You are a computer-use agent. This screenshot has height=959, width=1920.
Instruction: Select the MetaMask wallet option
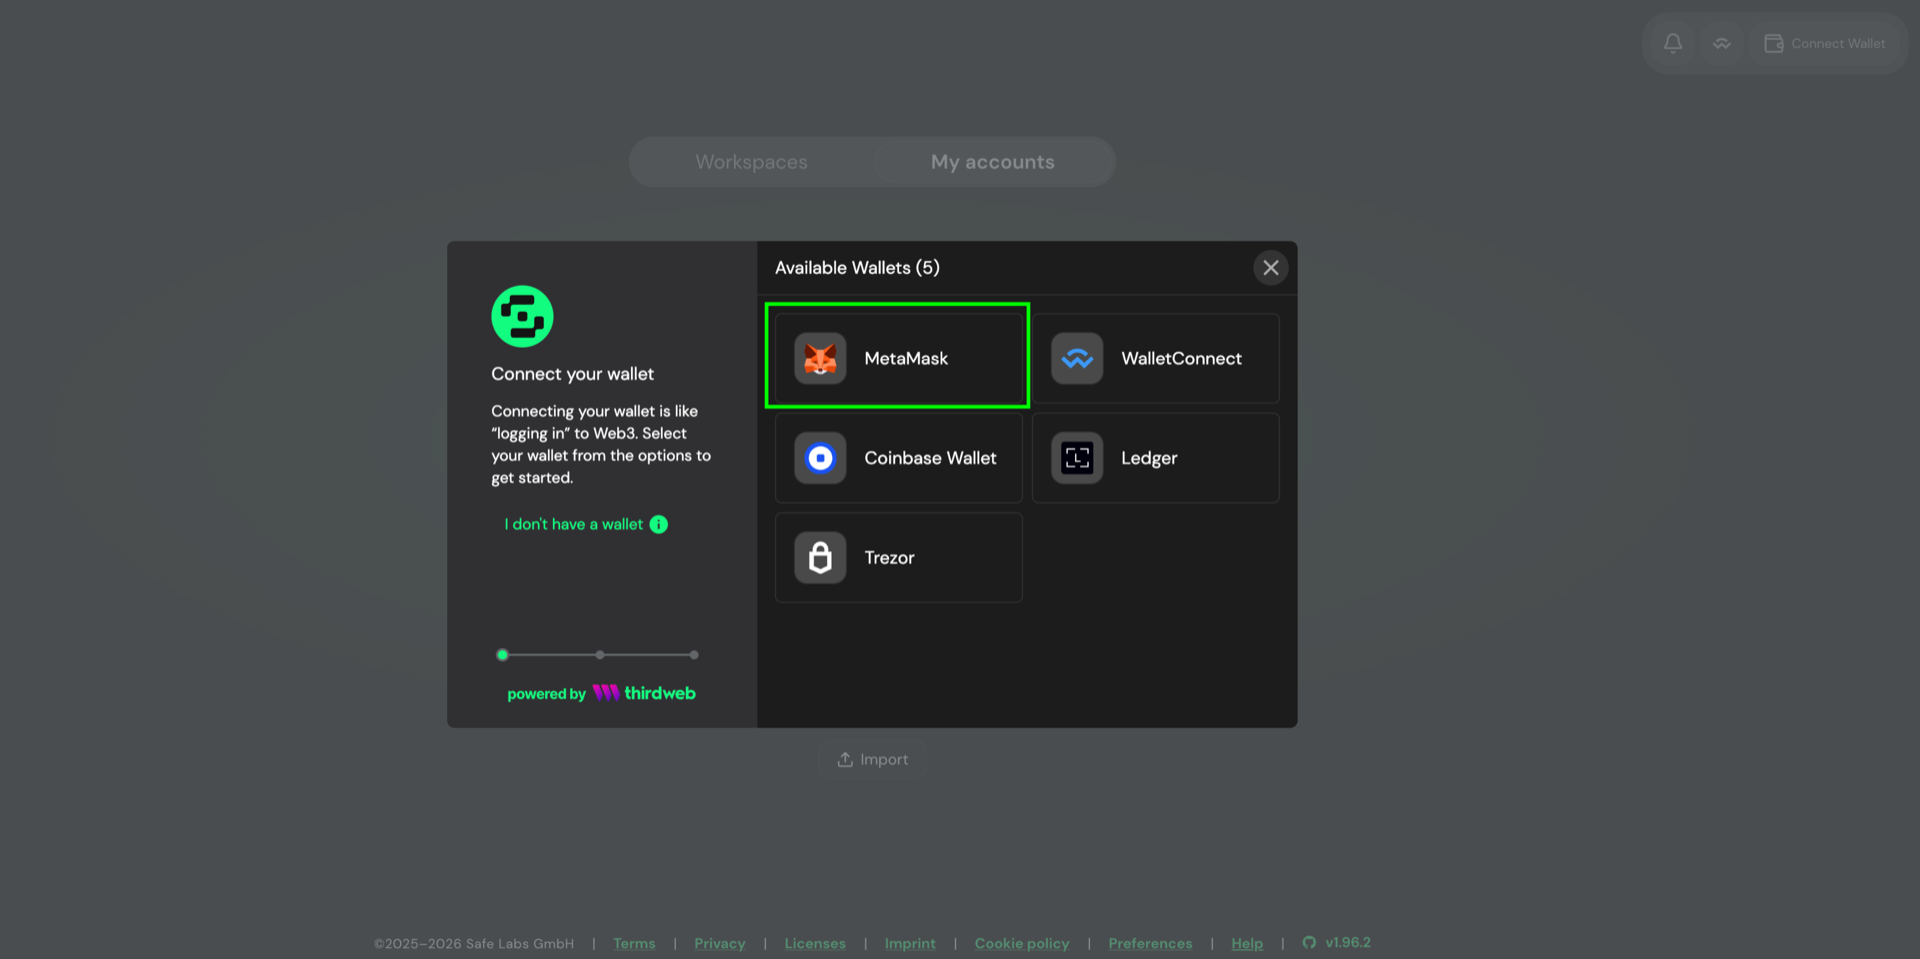[x=898, y=358]
